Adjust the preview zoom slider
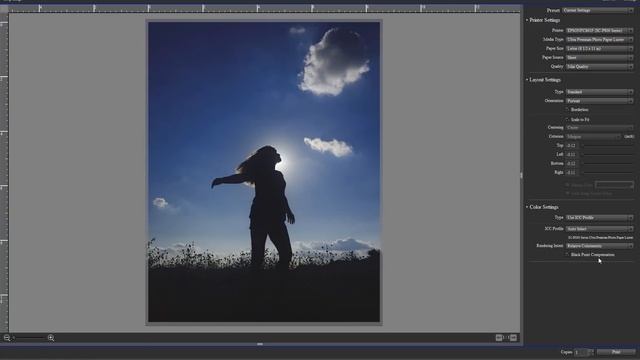The image size is (640, 360). pos(29,338)
